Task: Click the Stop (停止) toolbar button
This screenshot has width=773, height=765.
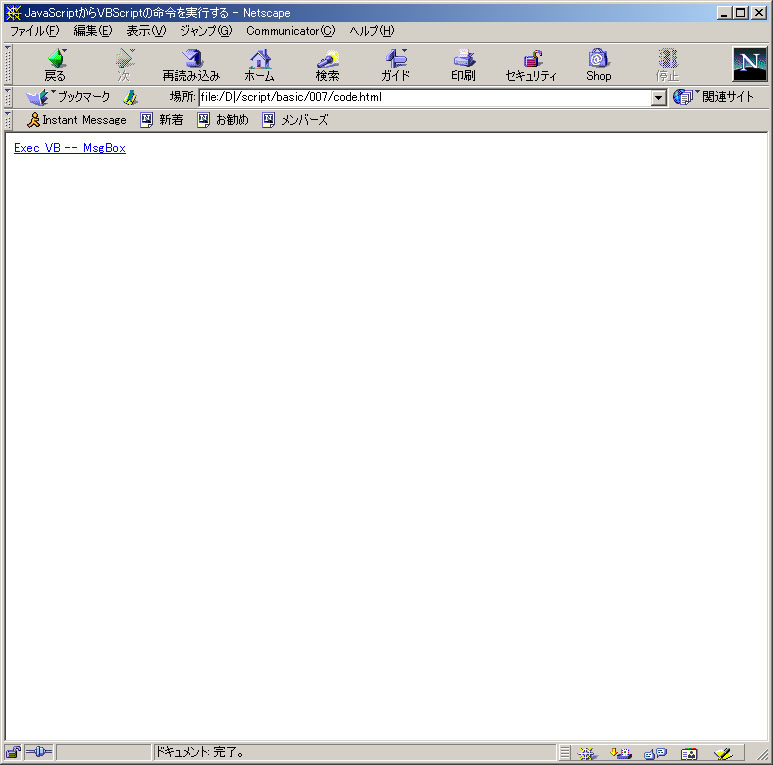Action: 668,65
